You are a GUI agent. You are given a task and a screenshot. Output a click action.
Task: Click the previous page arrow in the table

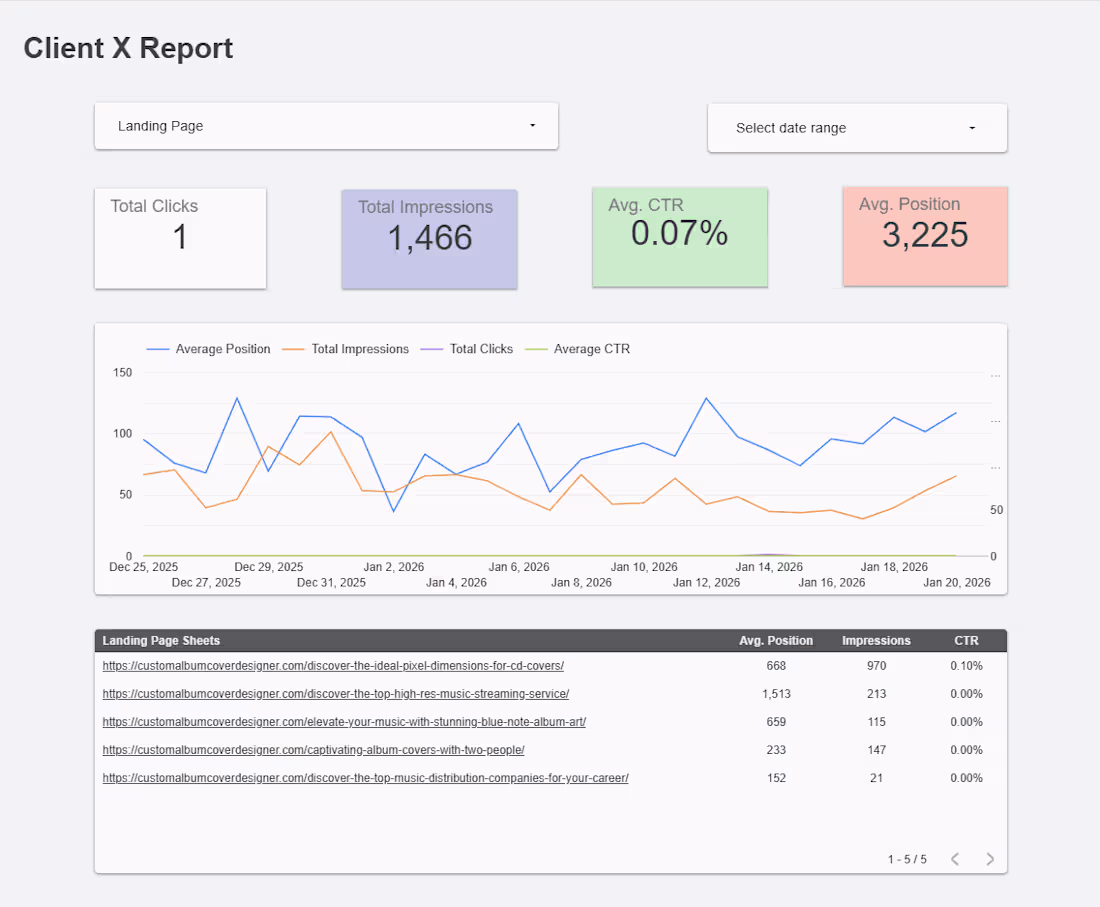pos(954,858)
